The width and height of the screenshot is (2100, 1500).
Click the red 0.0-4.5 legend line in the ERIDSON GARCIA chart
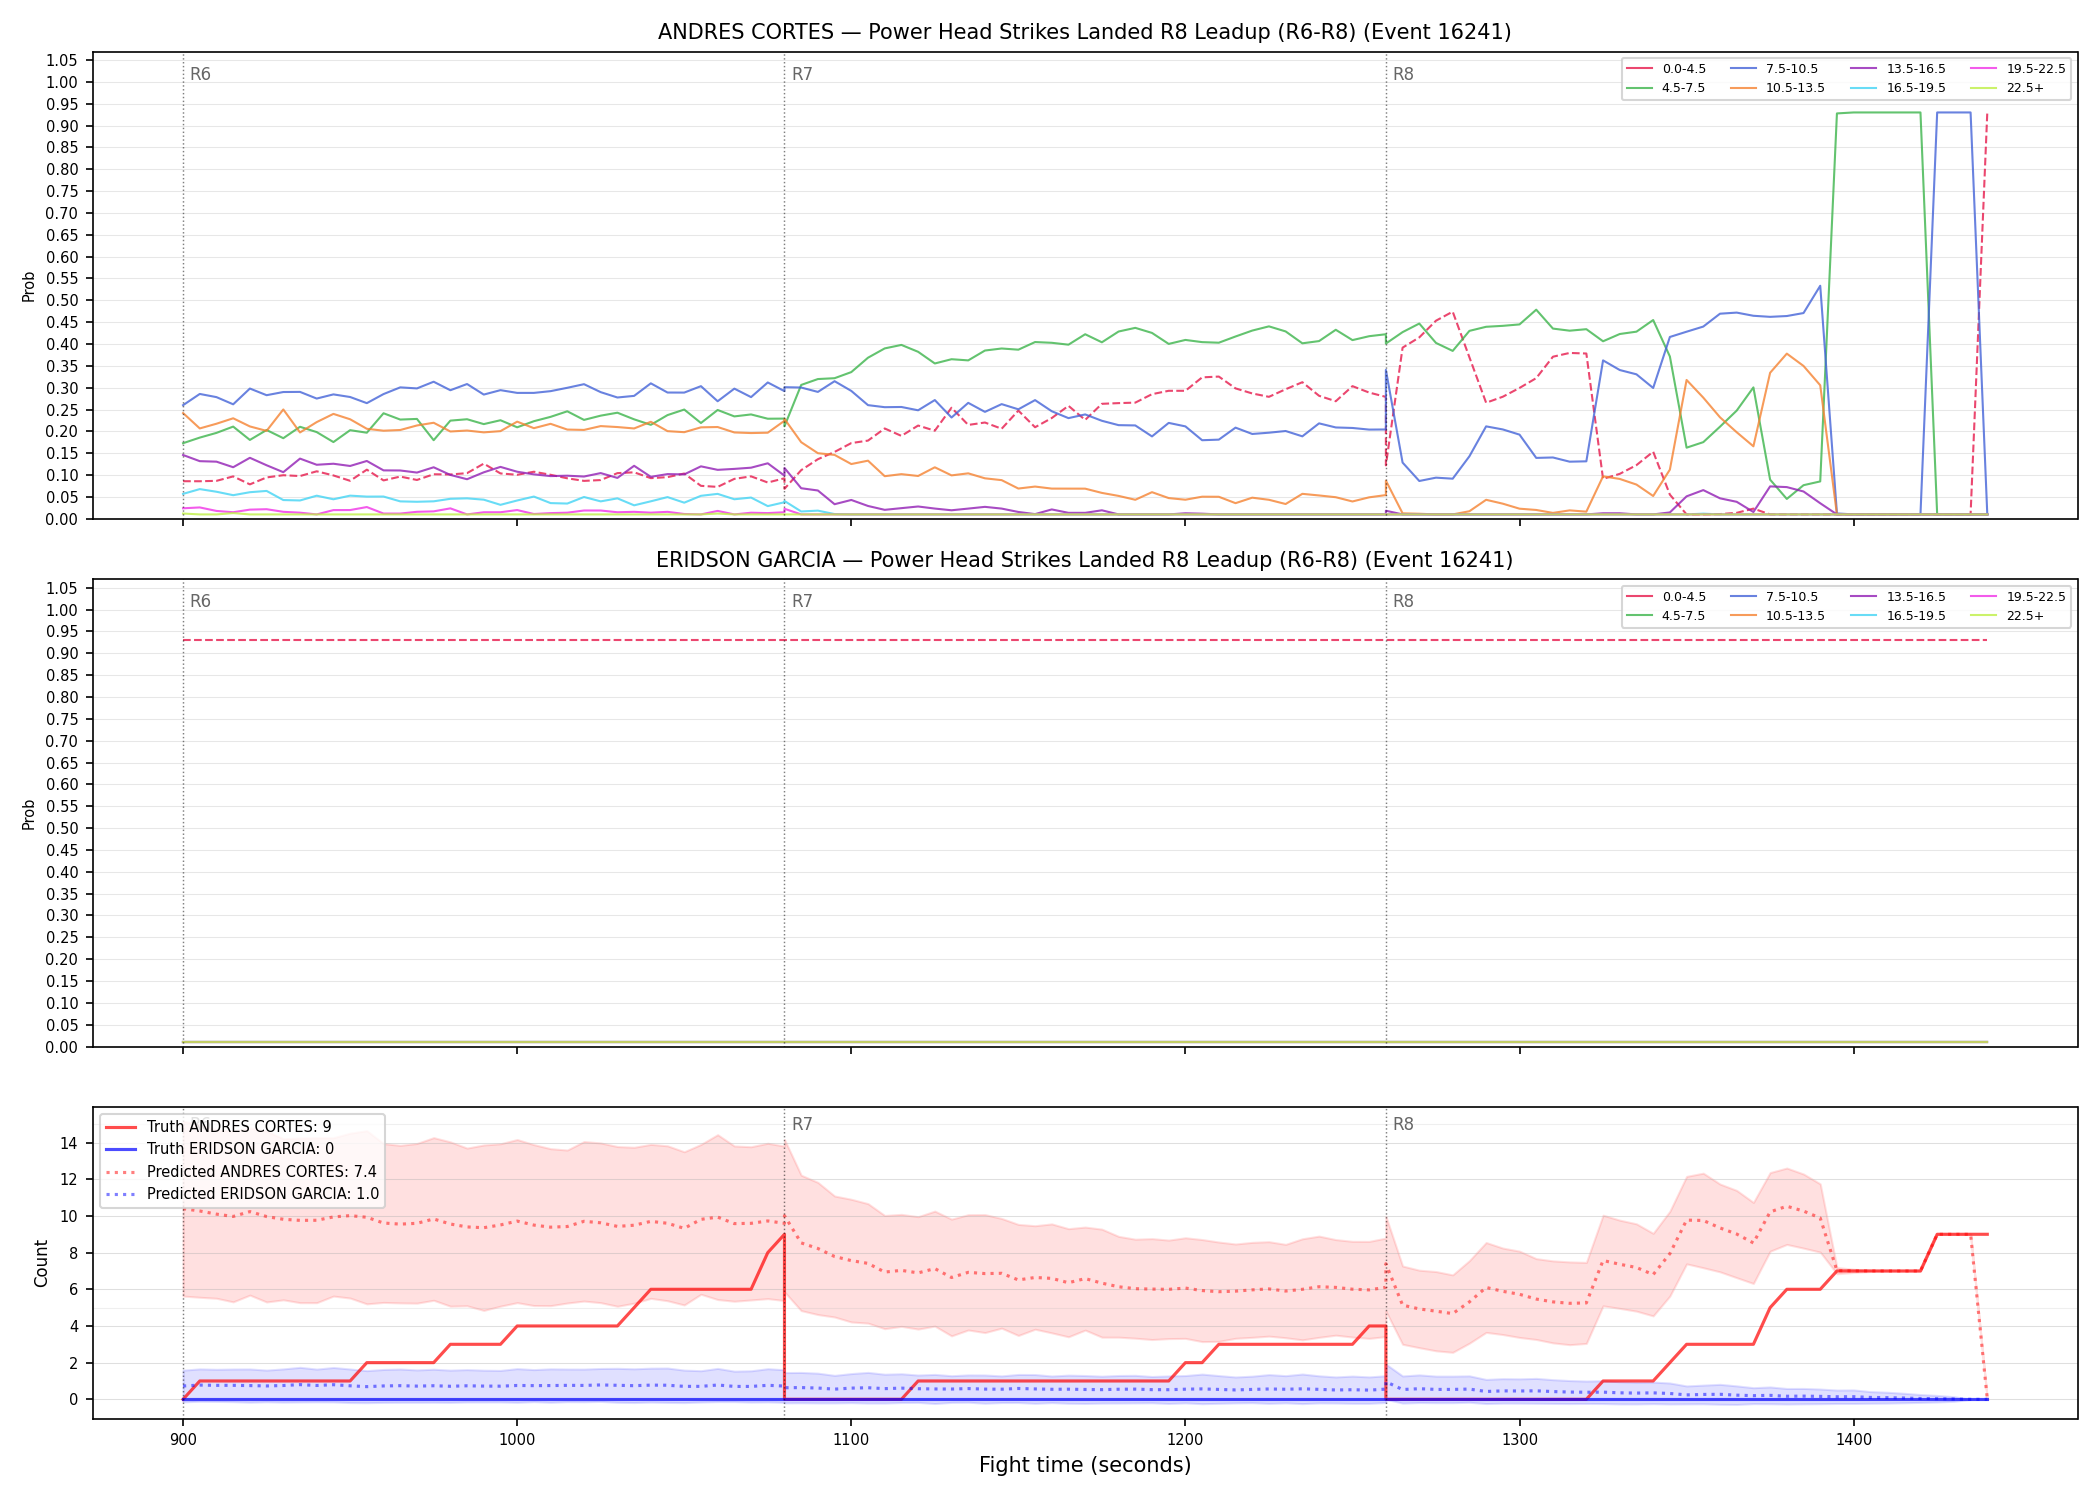tap(1640, 597)
